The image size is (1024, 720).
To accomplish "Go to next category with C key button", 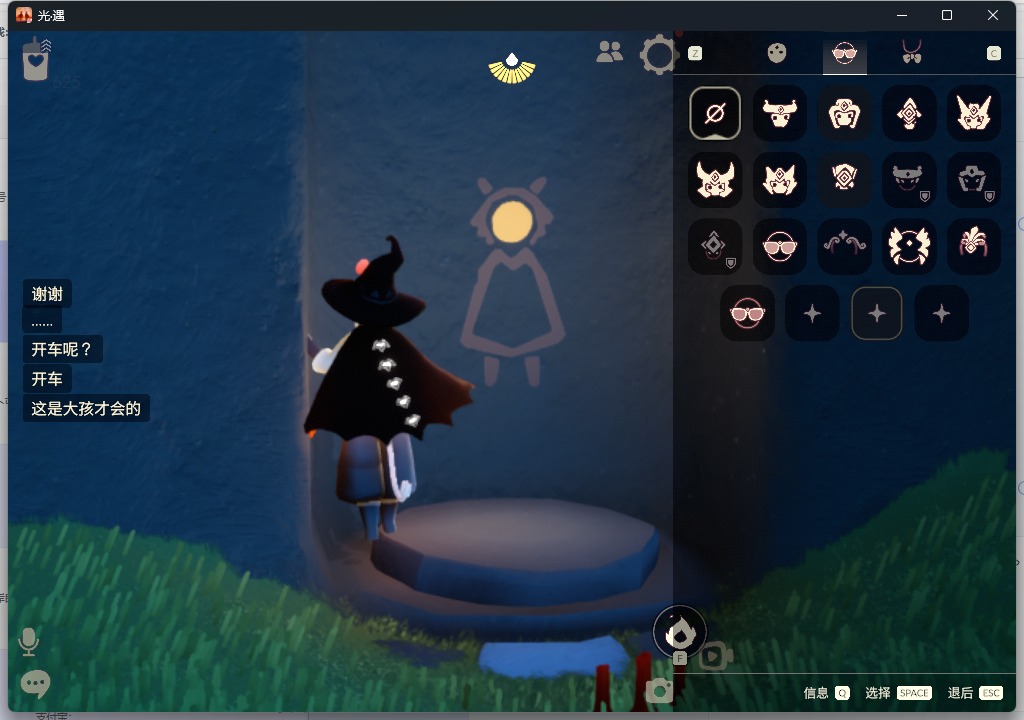I will 993,54.
